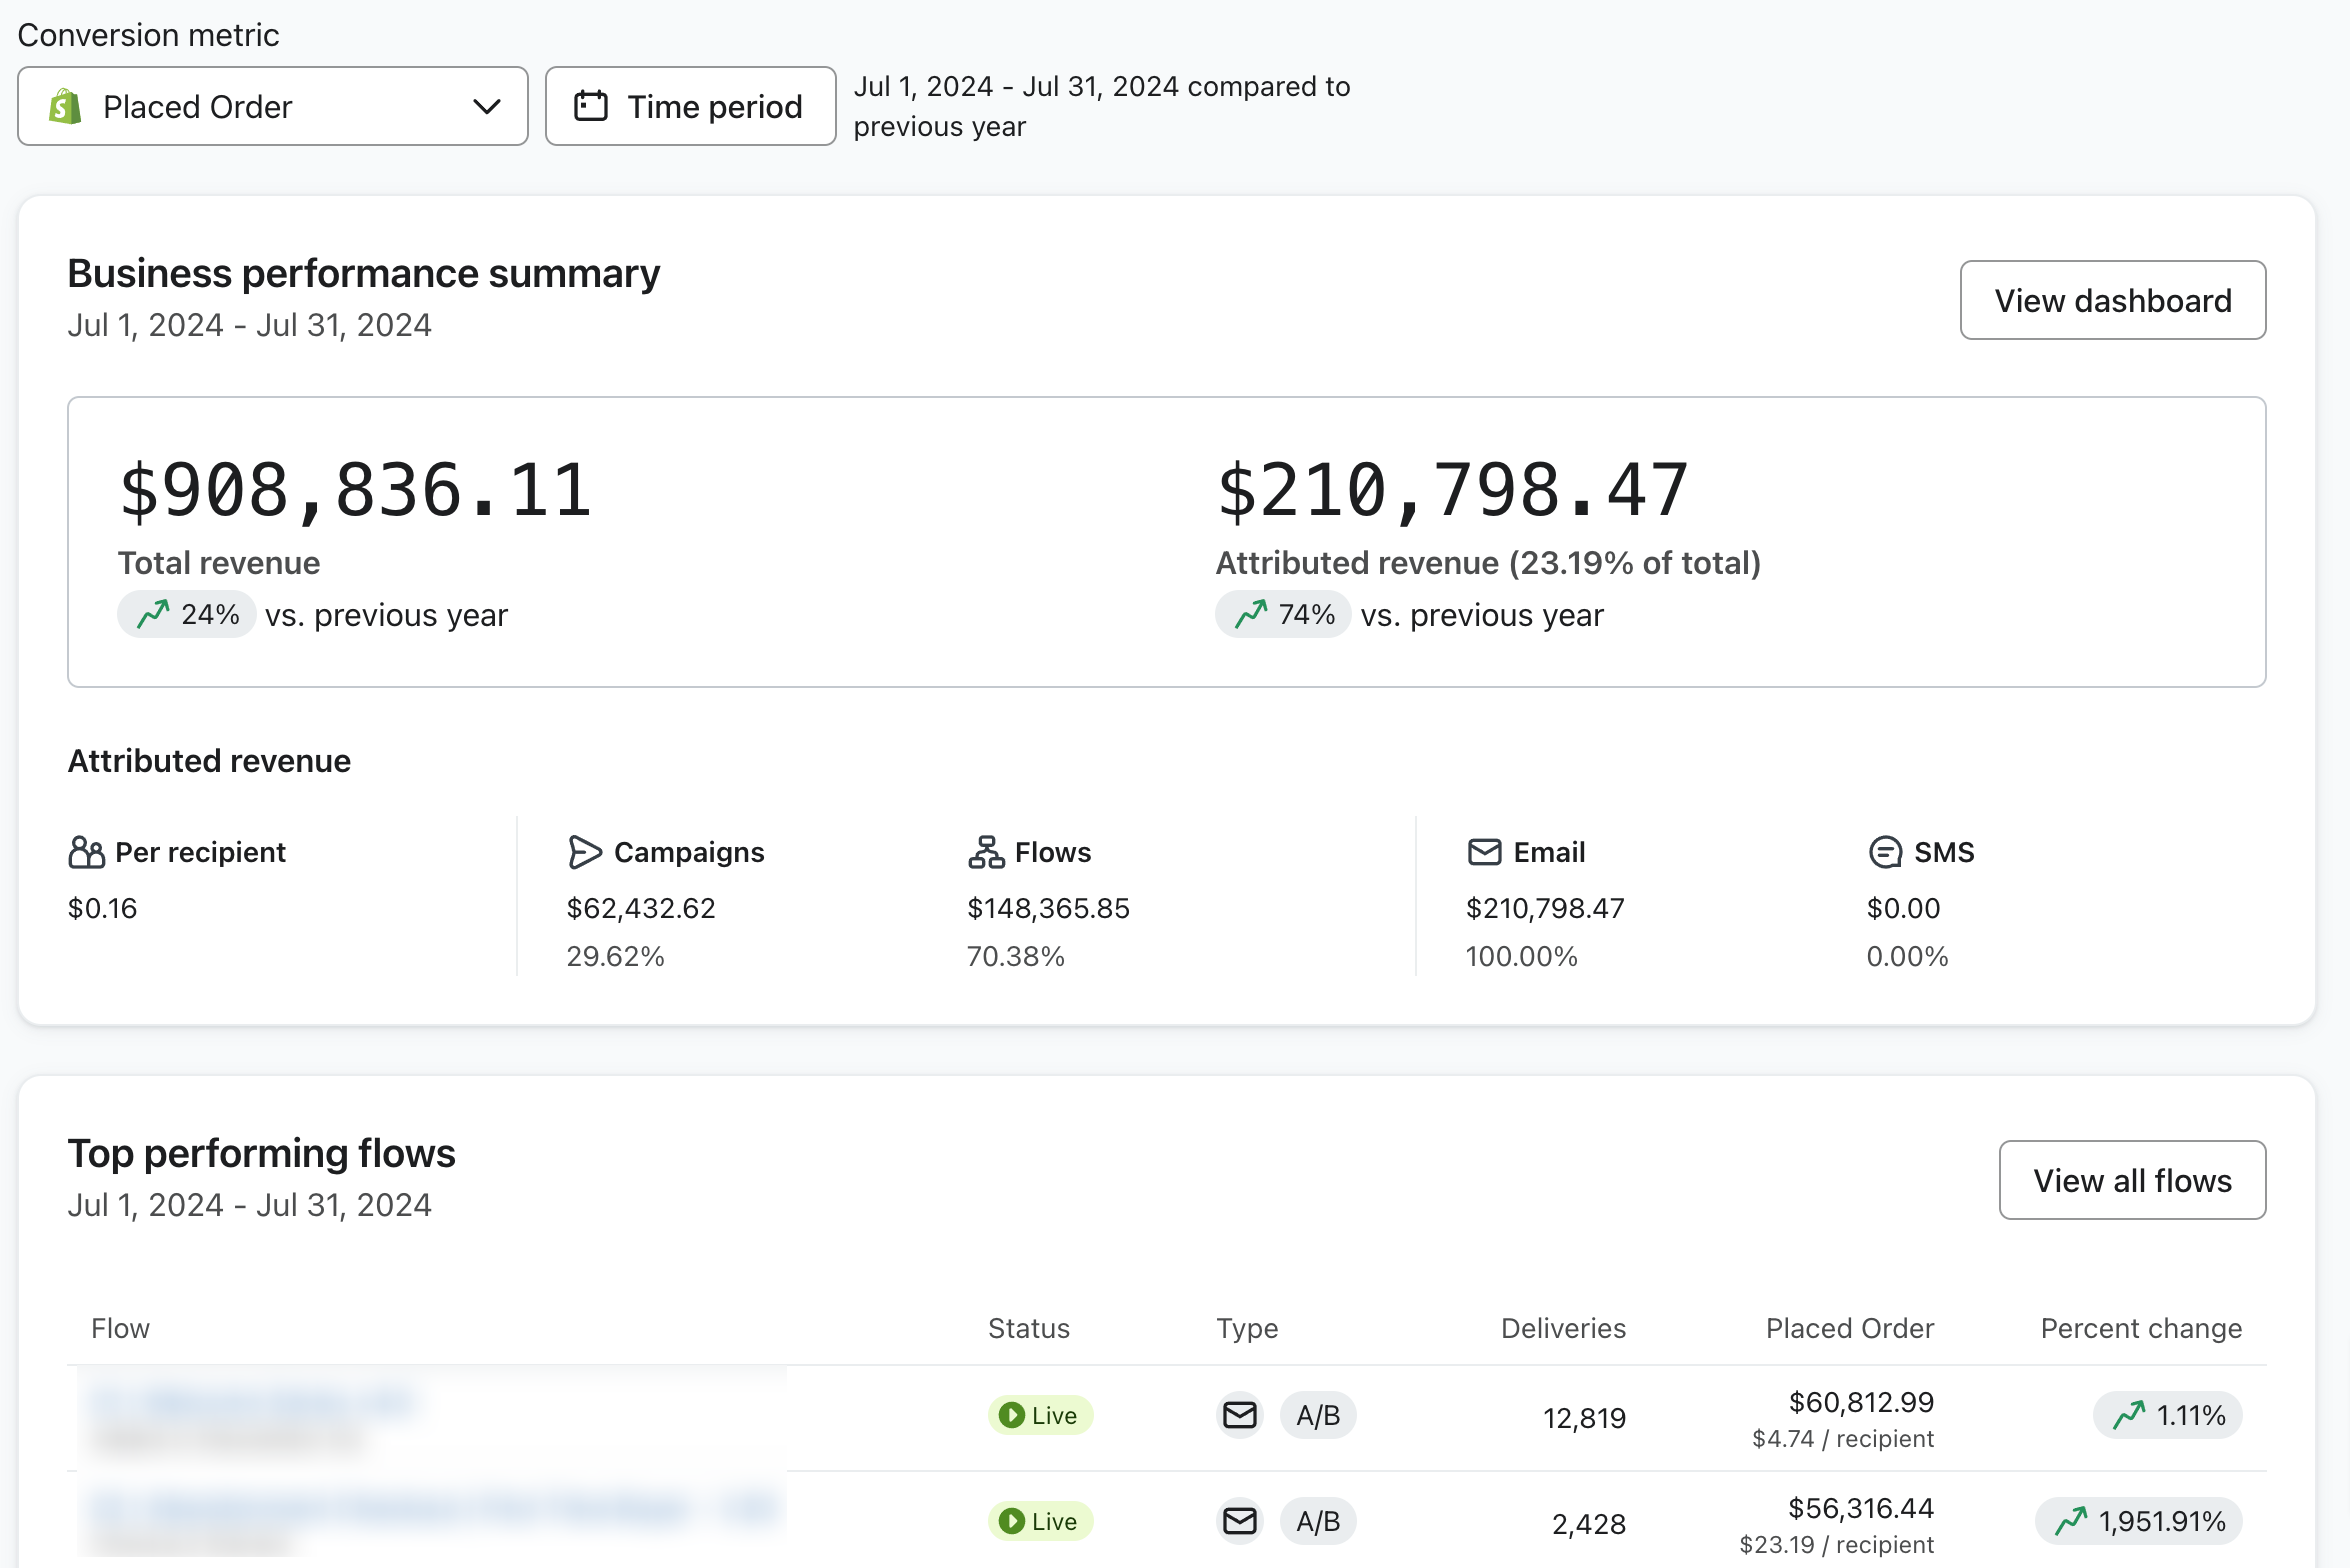Click the 1,951.91% percent change badge
Image resolution: width=2350 pixels, height=1568 pixels.
pyautogui.click(x=2139, y=1521)
